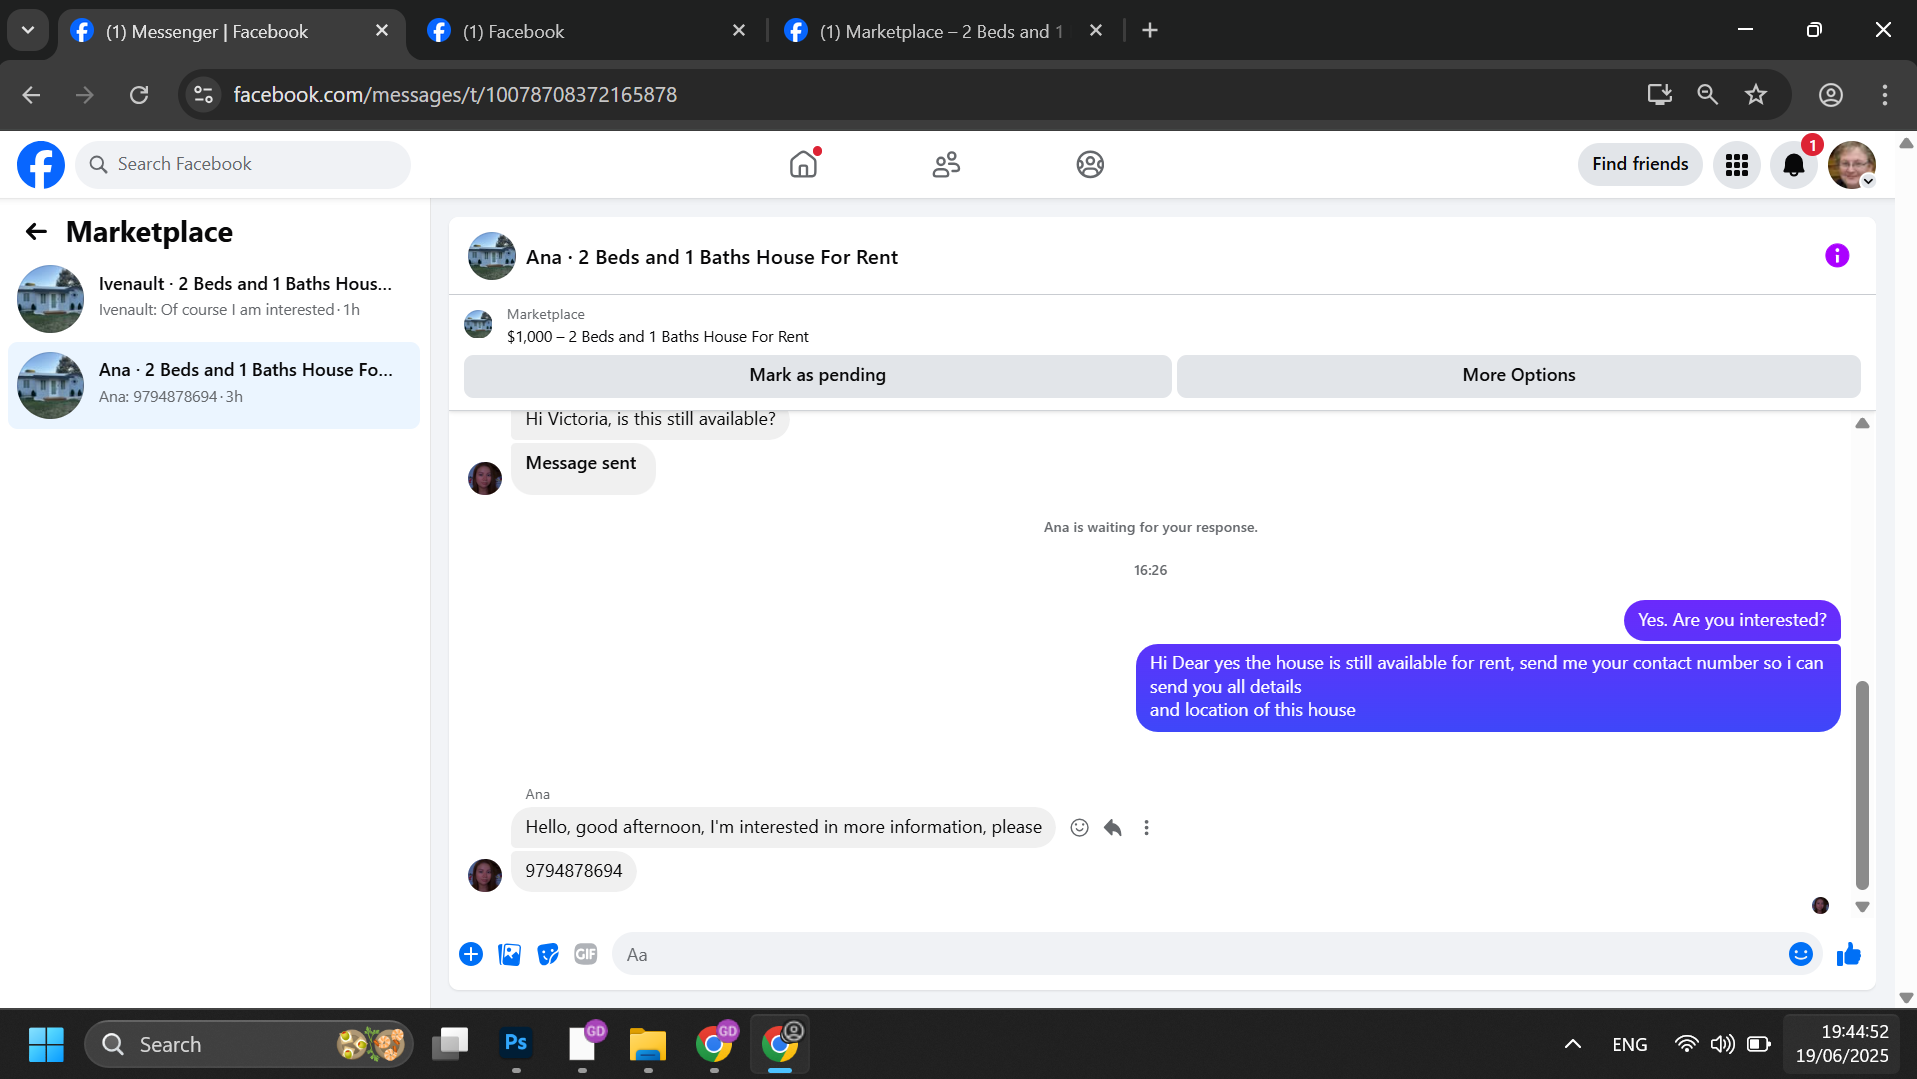The width and height of the screenshot is (1917, 1079).
Task: Open the Windows taskbar Search box
Action: [x=249, y=1045]
